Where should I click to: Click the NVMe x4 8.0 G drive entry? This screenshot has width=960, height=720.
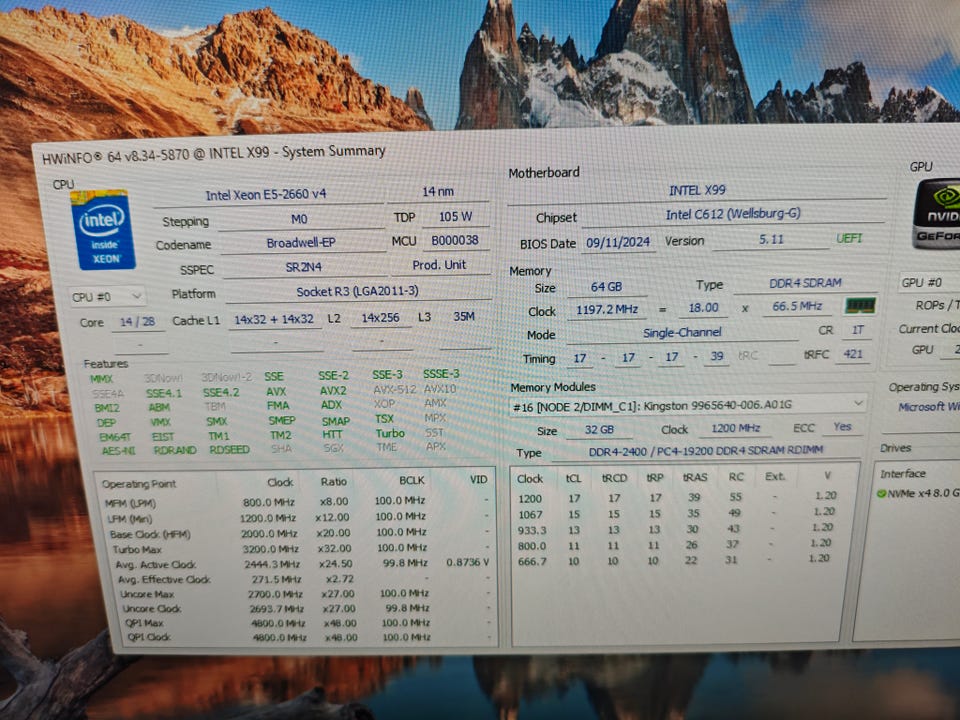pos(919,493)
